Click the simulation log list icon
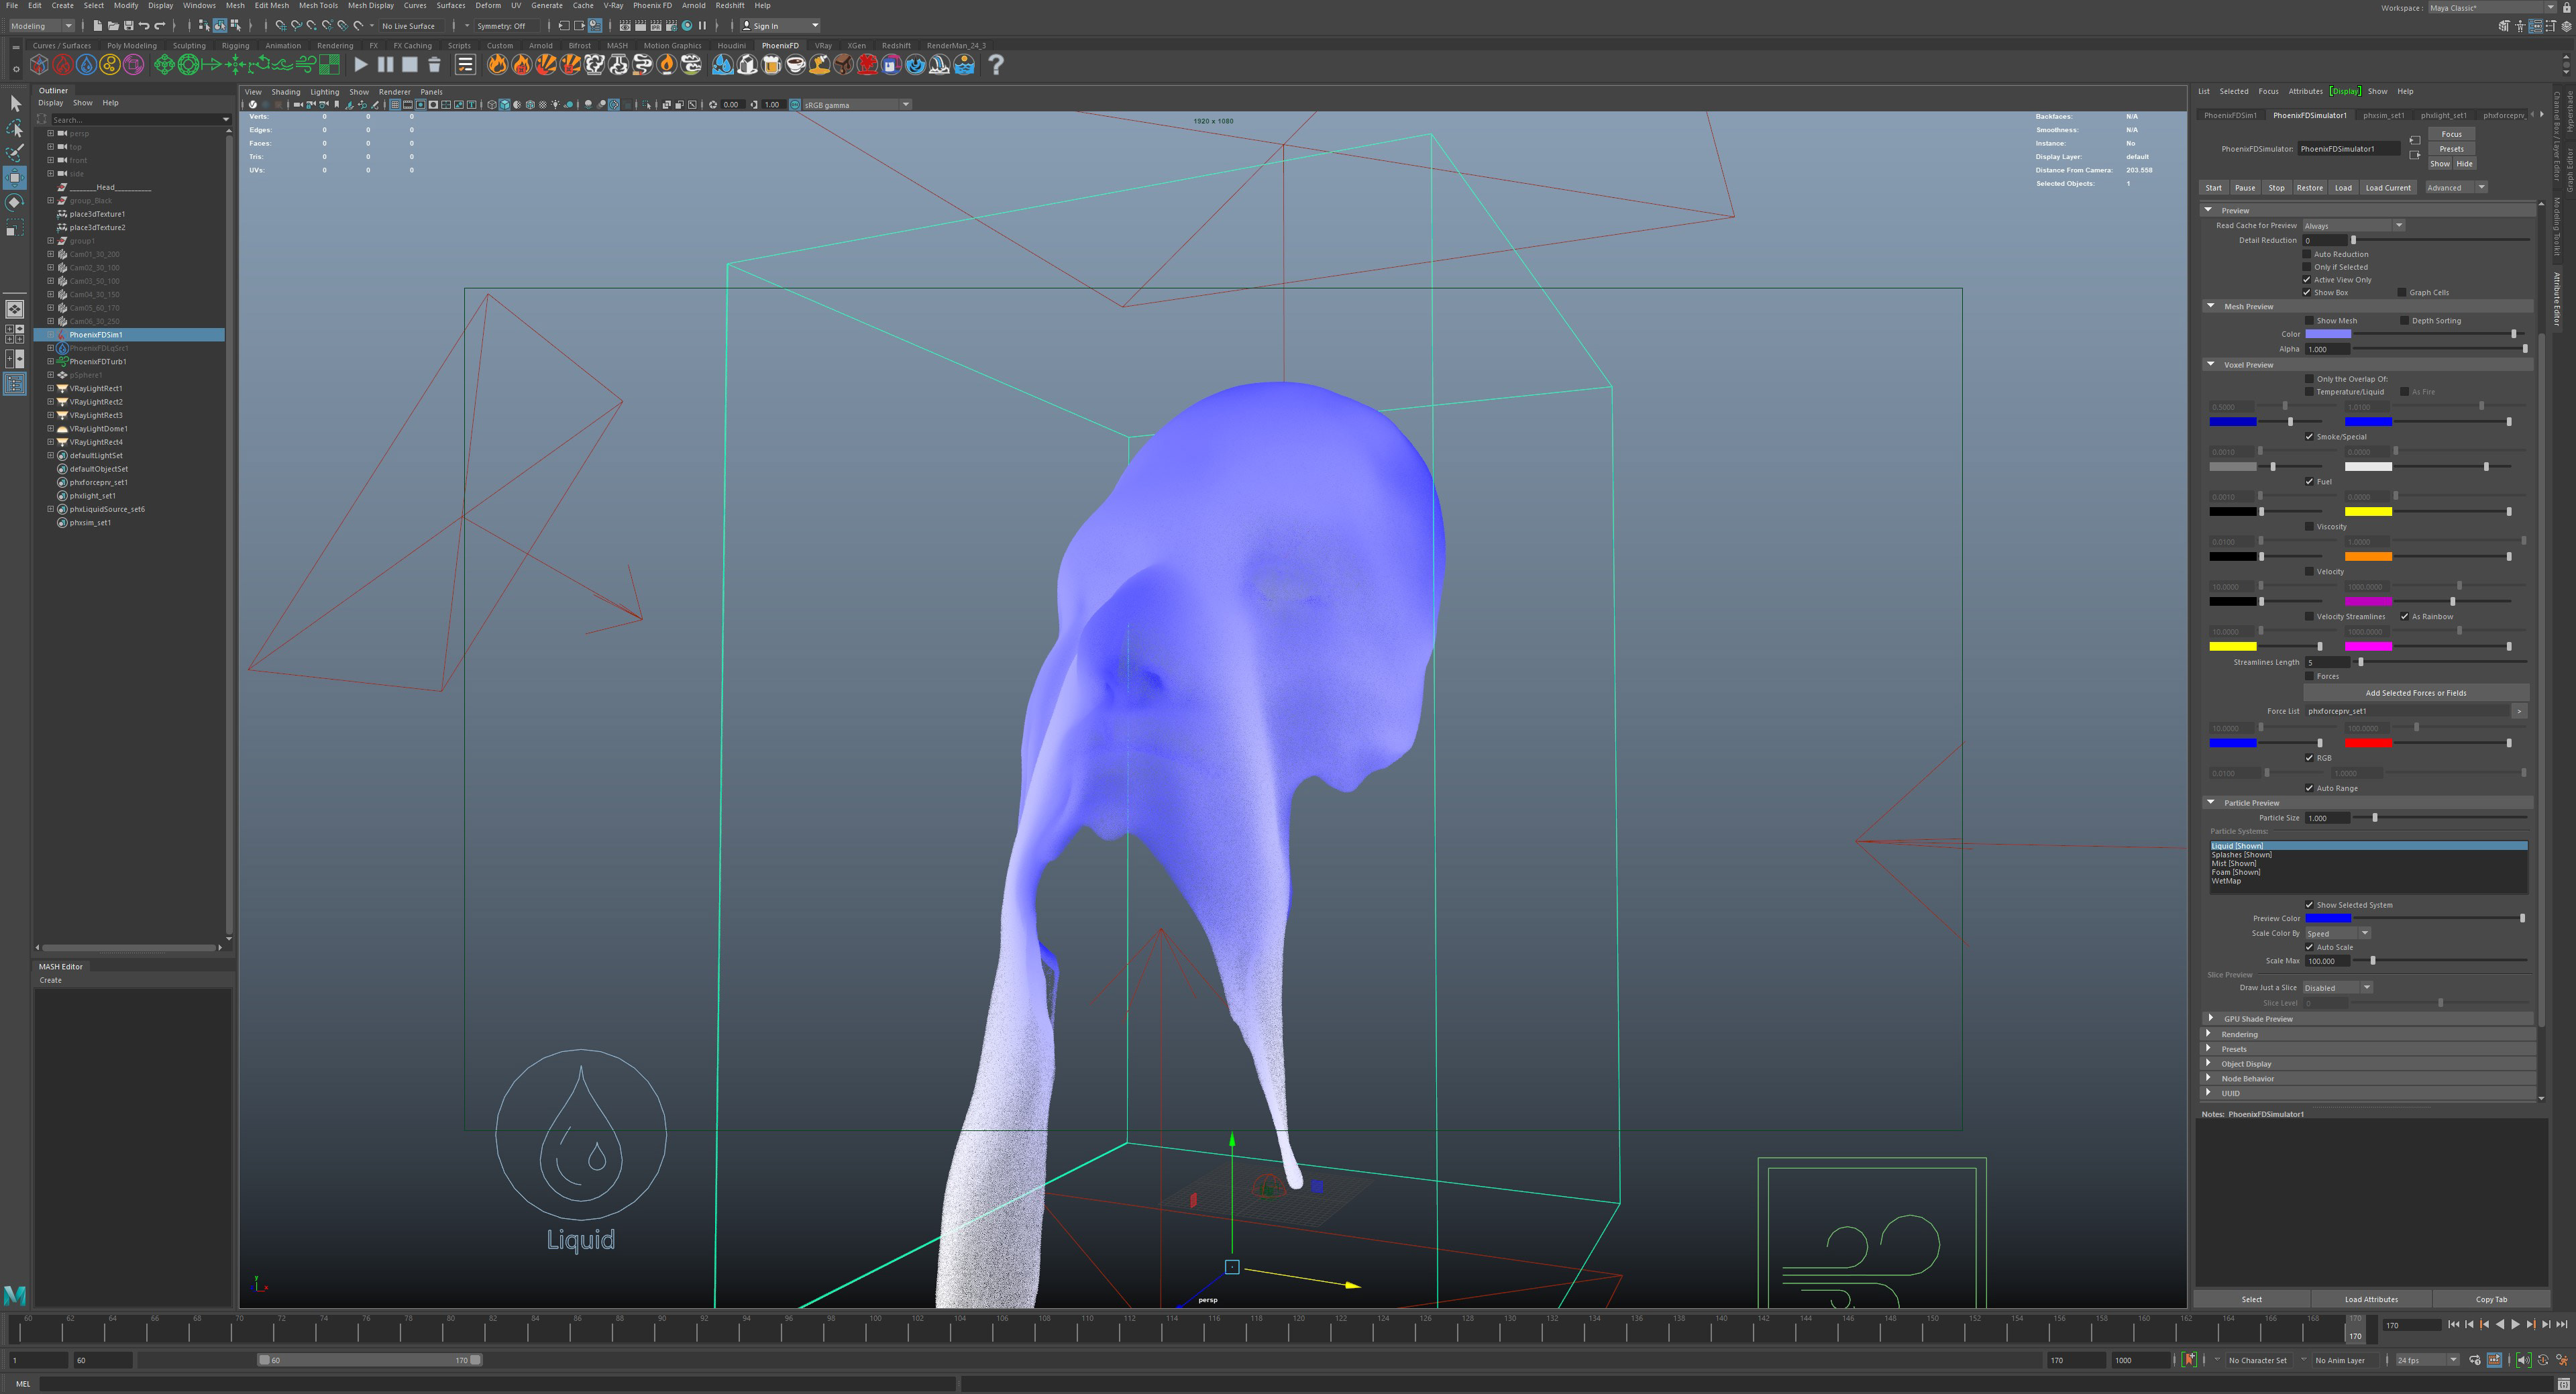 (x=465, y=65)
